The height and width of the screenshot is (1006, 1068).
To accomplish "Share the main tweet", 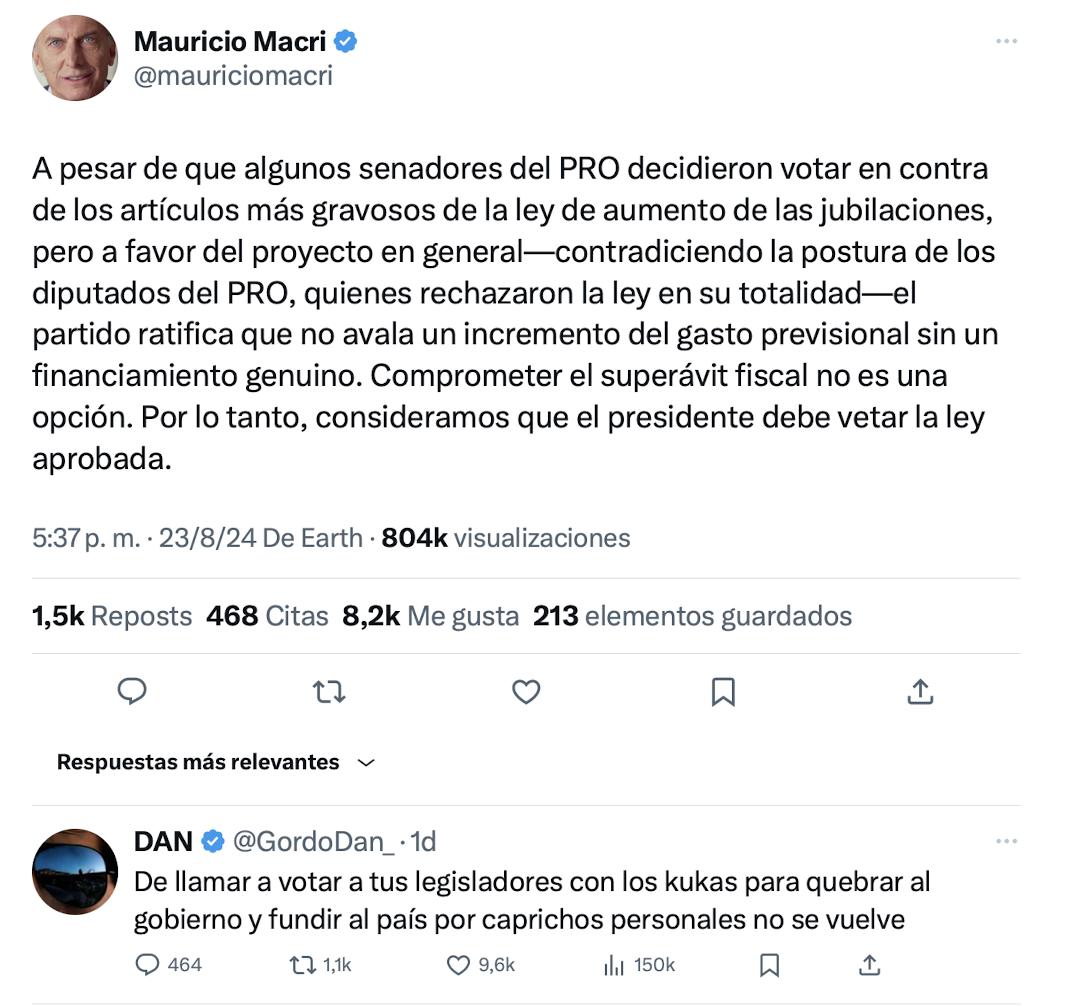I will click(x=920, y=692).
